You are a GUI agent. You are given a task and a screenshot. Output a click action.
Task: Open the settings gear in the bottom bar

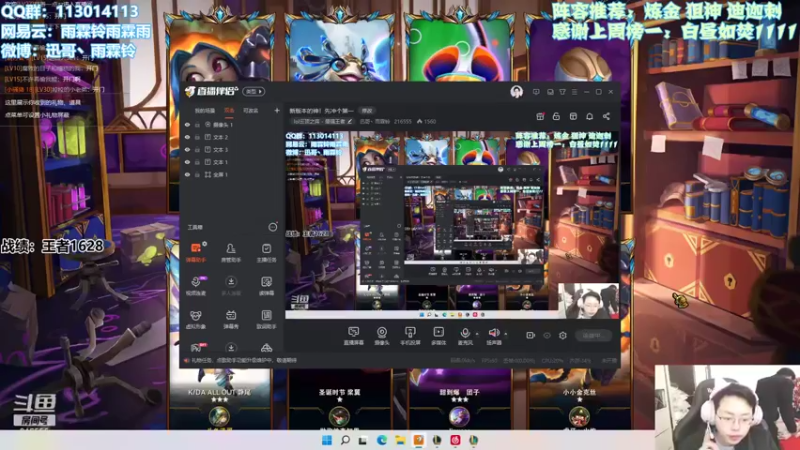(x=563, y=335)
